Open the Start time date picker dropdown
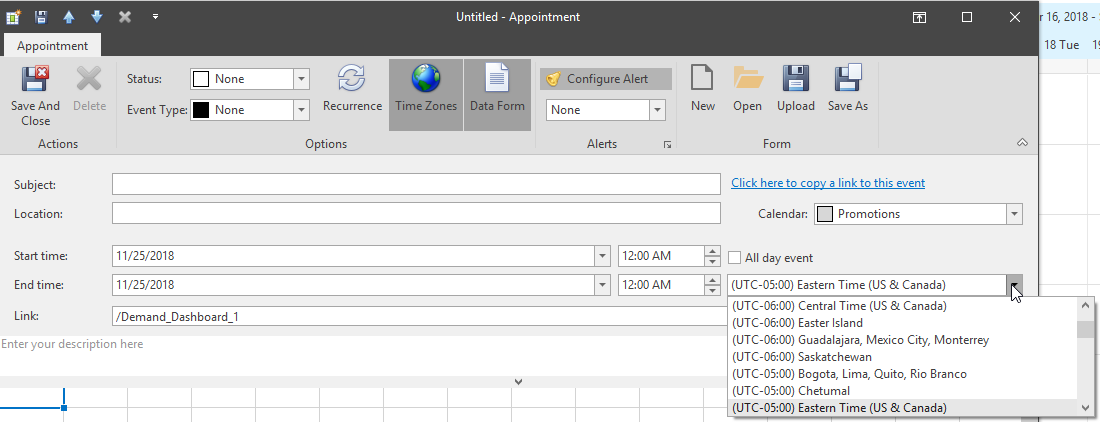The height and width of the screenshot is (422, 1100). (x=603, y=257)
